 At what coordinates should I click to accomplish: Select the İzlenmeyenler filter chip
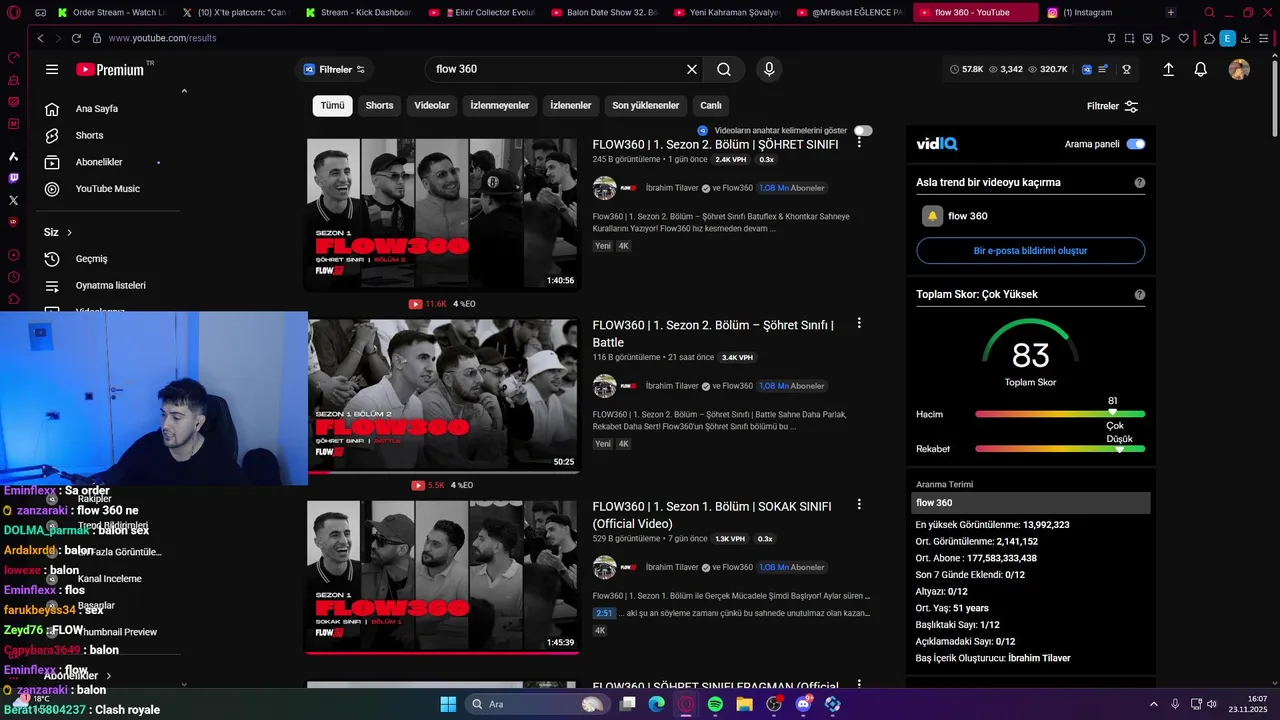point(500,105)
